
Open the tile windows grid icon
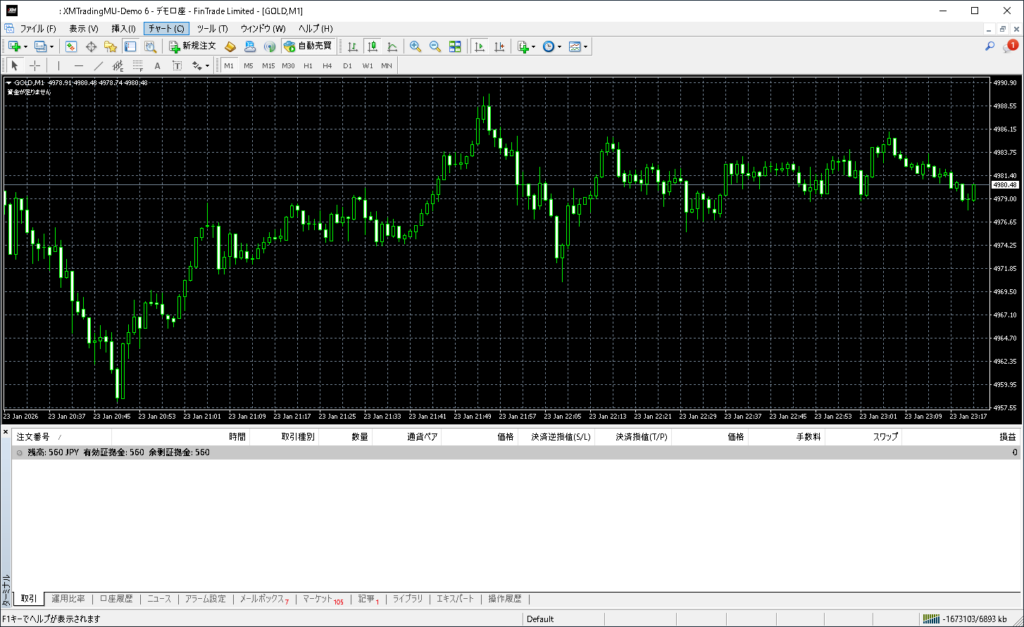(x=455, y=47)
